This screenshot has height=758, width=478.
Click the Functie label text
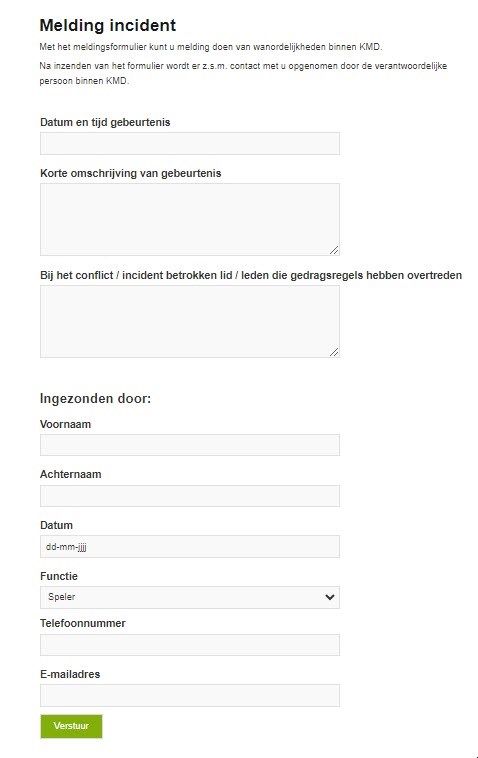pos(58,576)
